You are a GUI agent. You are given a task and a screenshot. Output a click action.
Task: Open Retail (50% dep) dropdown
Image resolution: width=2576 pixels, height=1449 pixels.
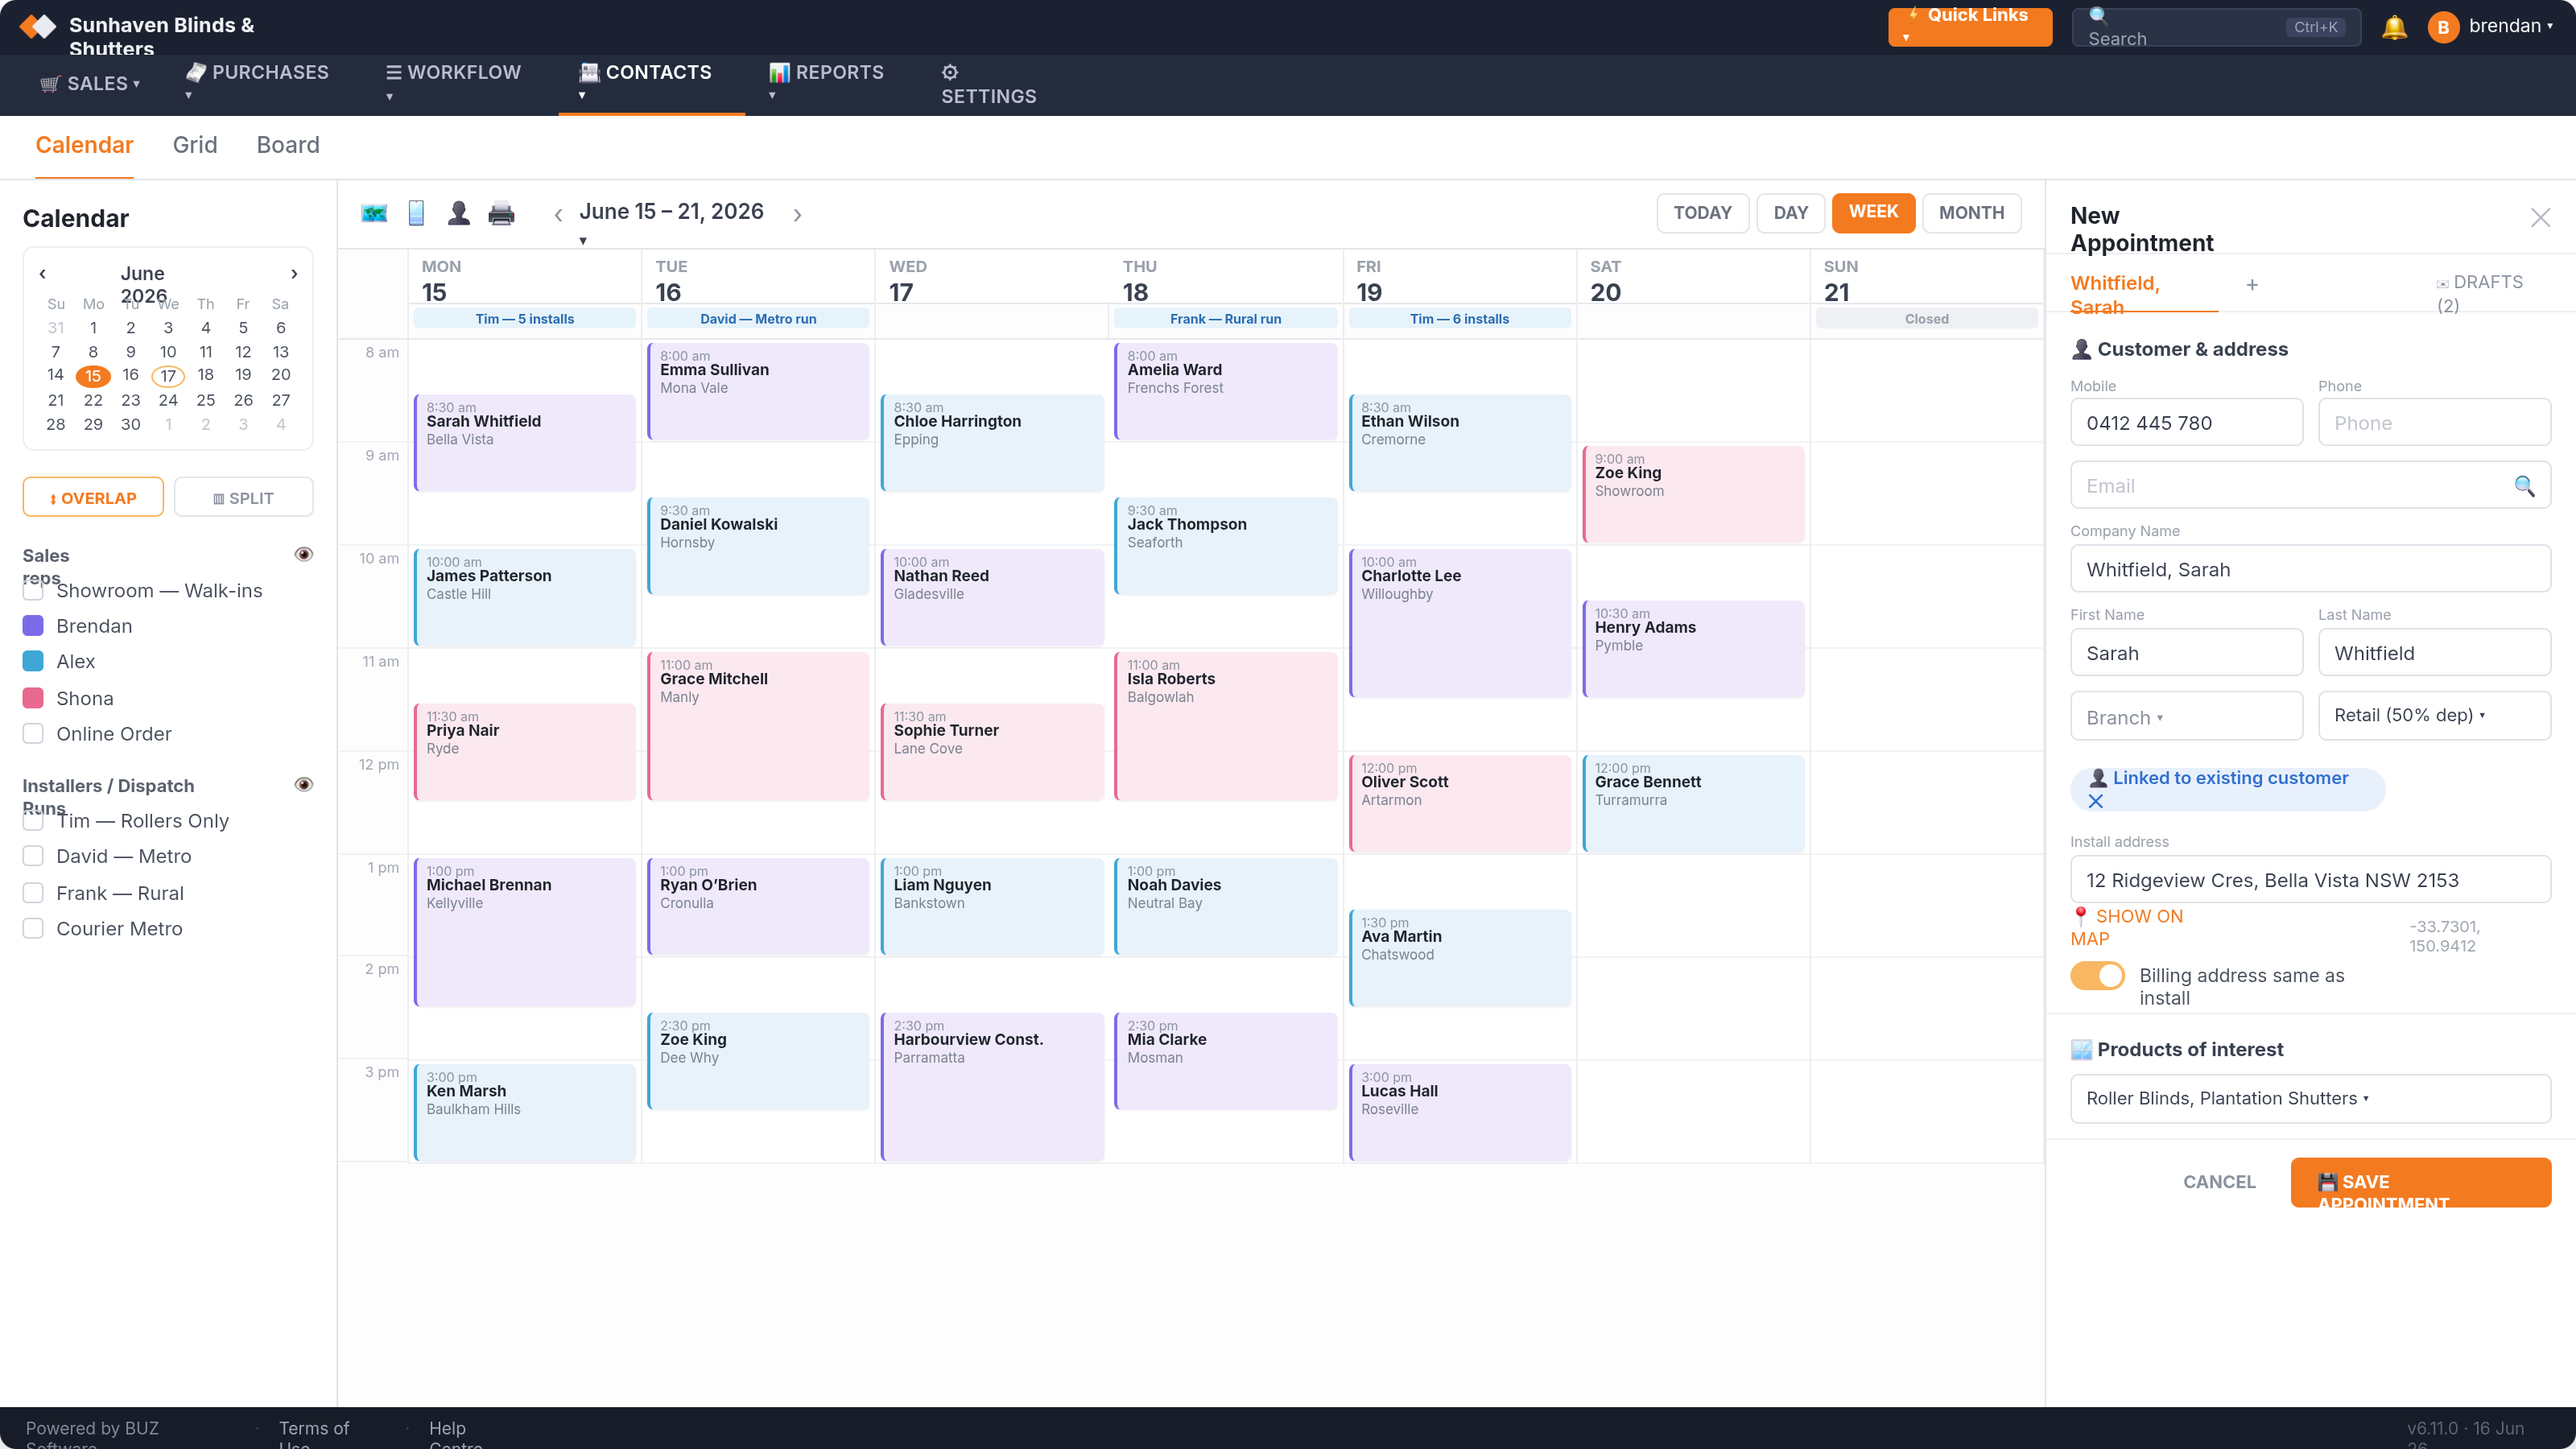2434,716
